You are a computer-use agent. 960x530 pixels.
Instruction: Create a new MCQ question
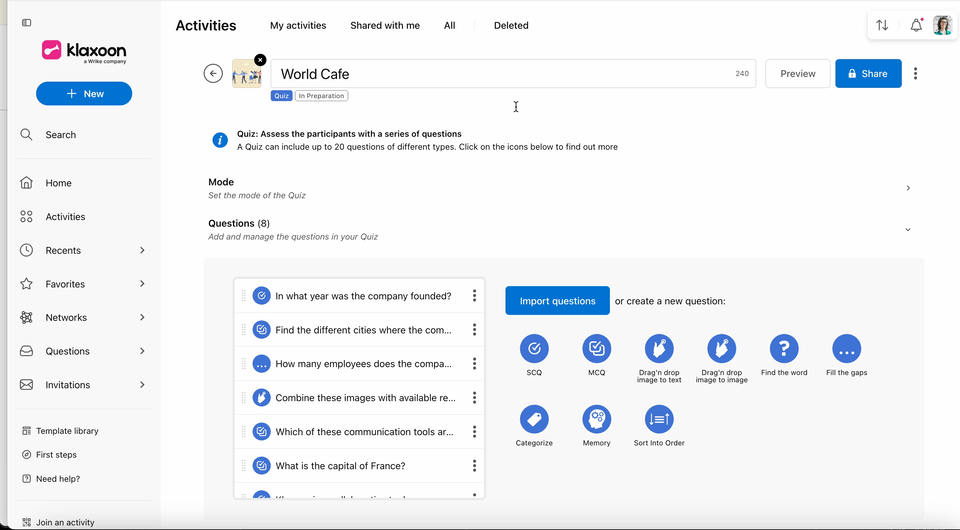pyautogui.click(x=597, y=349)
